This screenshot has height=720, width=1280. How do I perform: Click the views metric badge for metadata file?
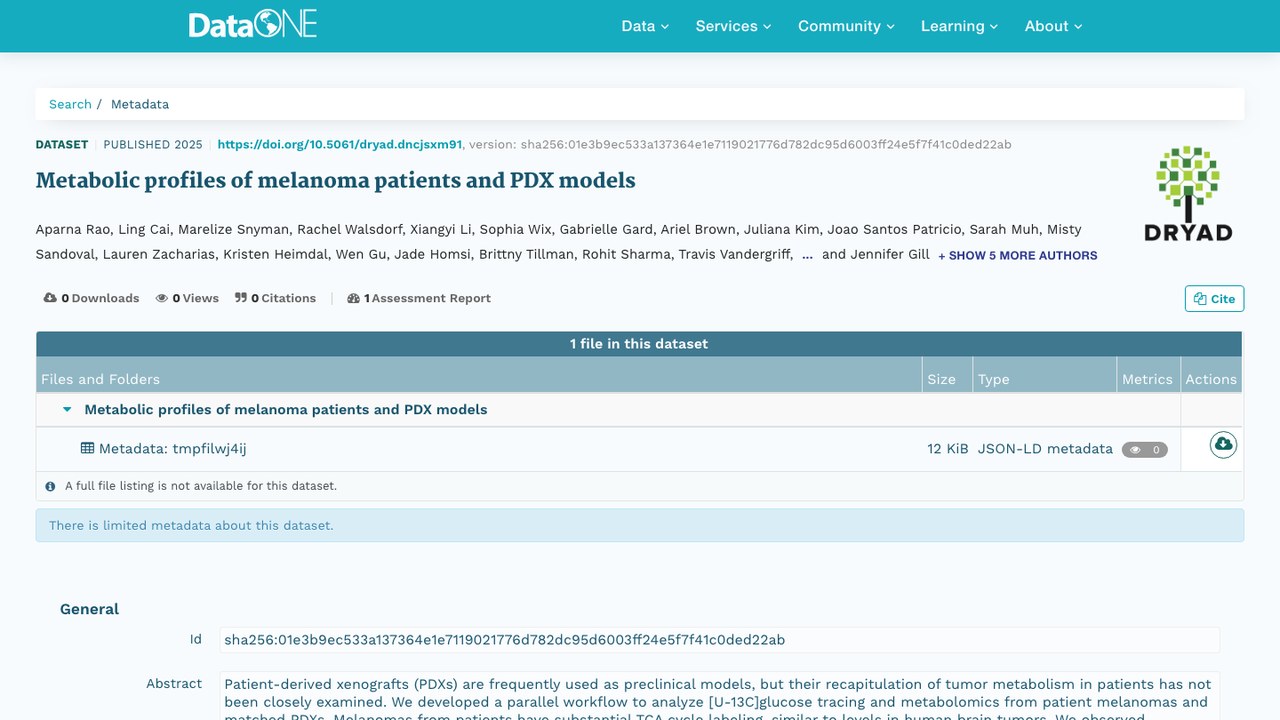point(1145,450)
